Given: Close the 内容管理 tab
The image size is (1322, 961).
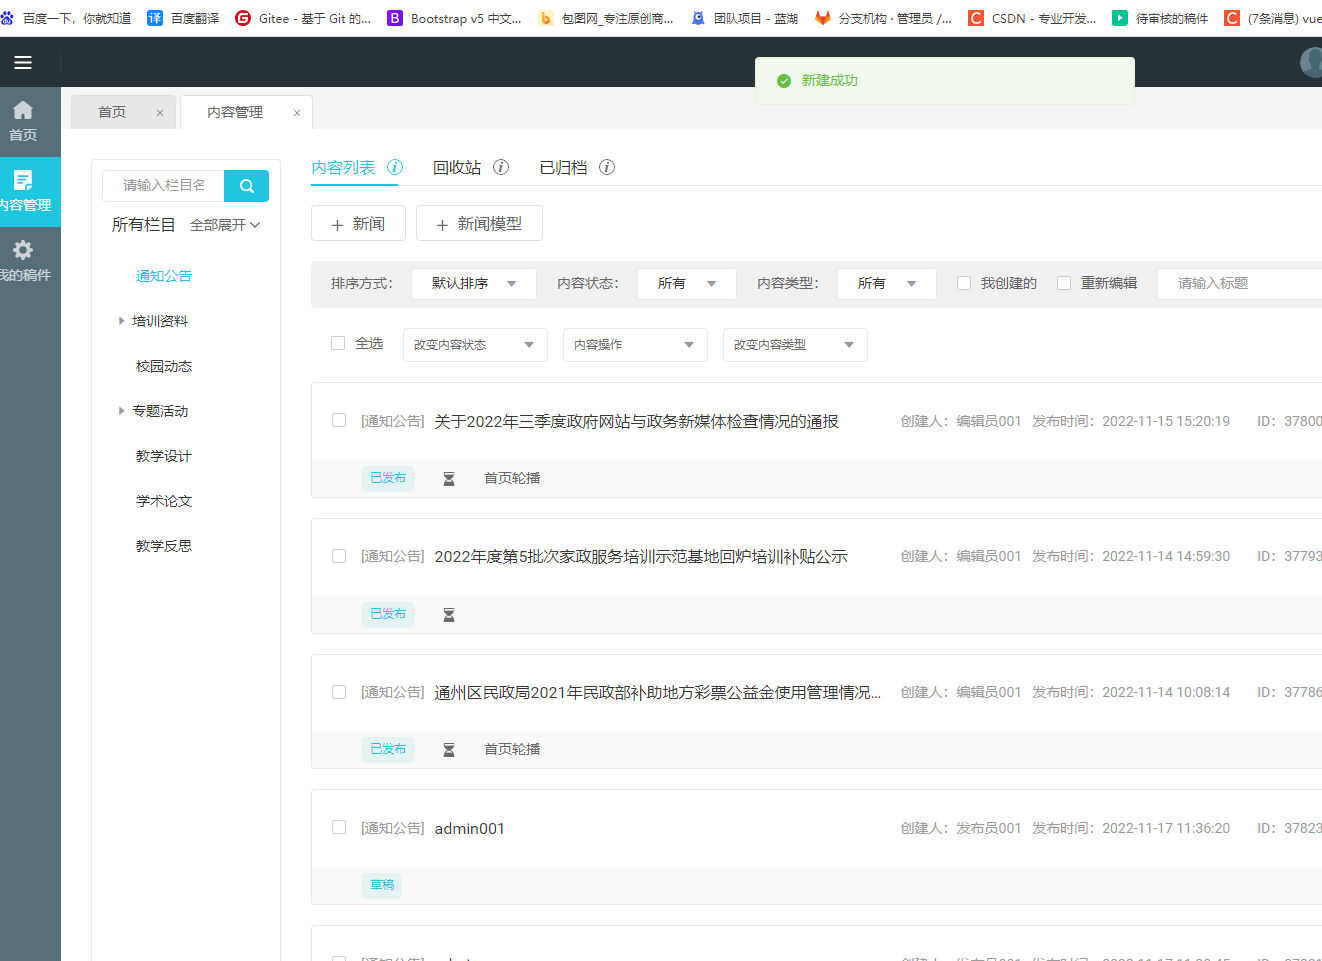Looking at the screenshot, I should [x=297, y=113].
